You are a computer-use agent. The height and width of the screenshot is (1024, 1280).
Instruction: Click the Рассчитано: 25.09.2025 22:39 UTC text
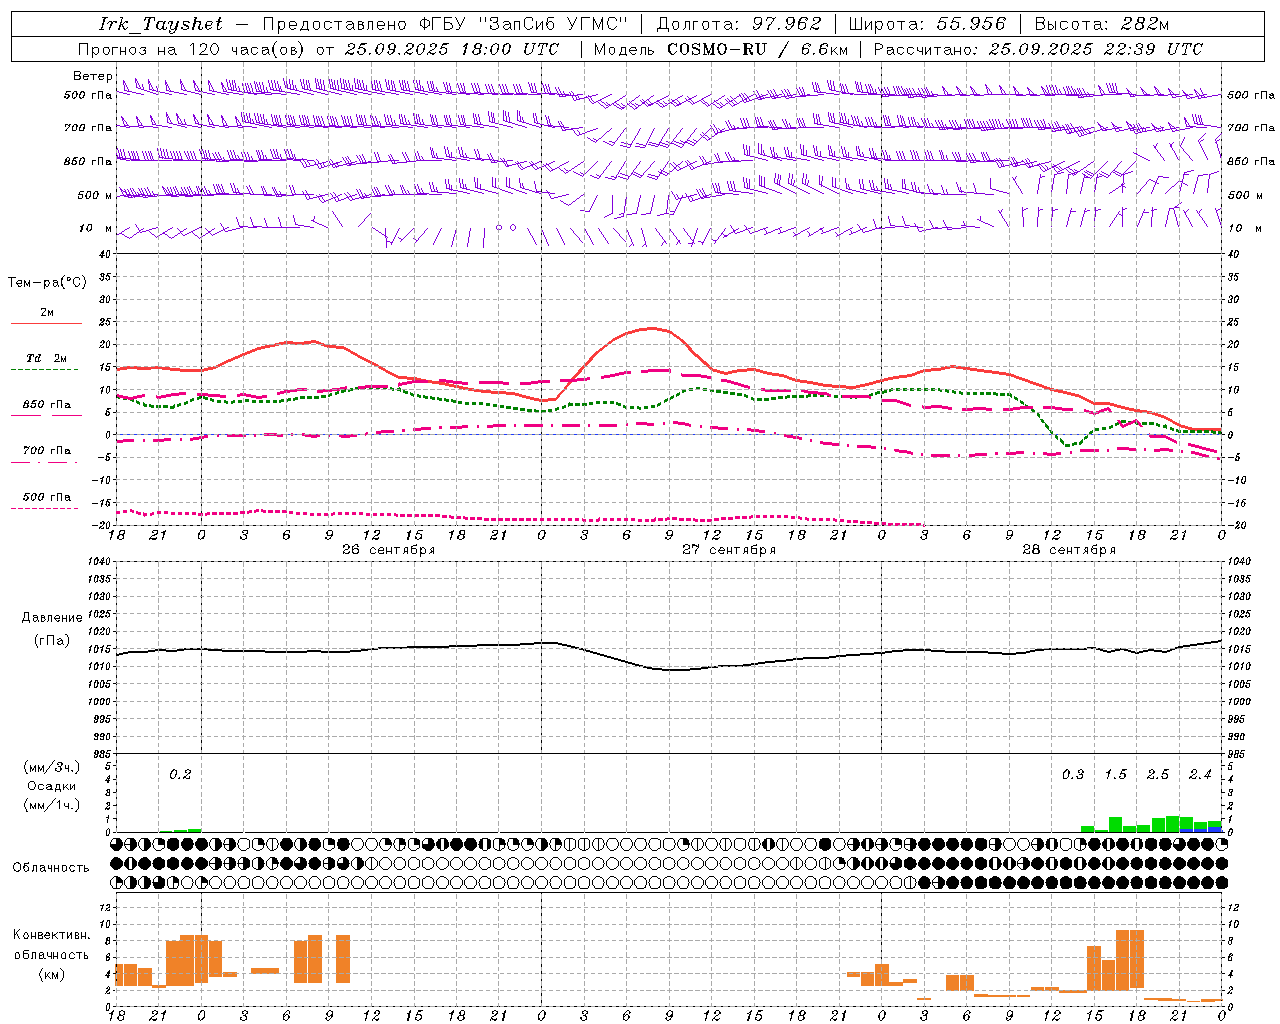pos(1038,49)
